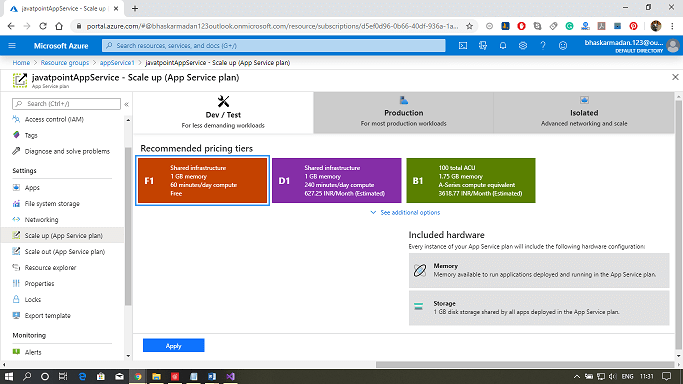Open Windows taskbar search
This screenshot has width=683, height=384.
27,377
